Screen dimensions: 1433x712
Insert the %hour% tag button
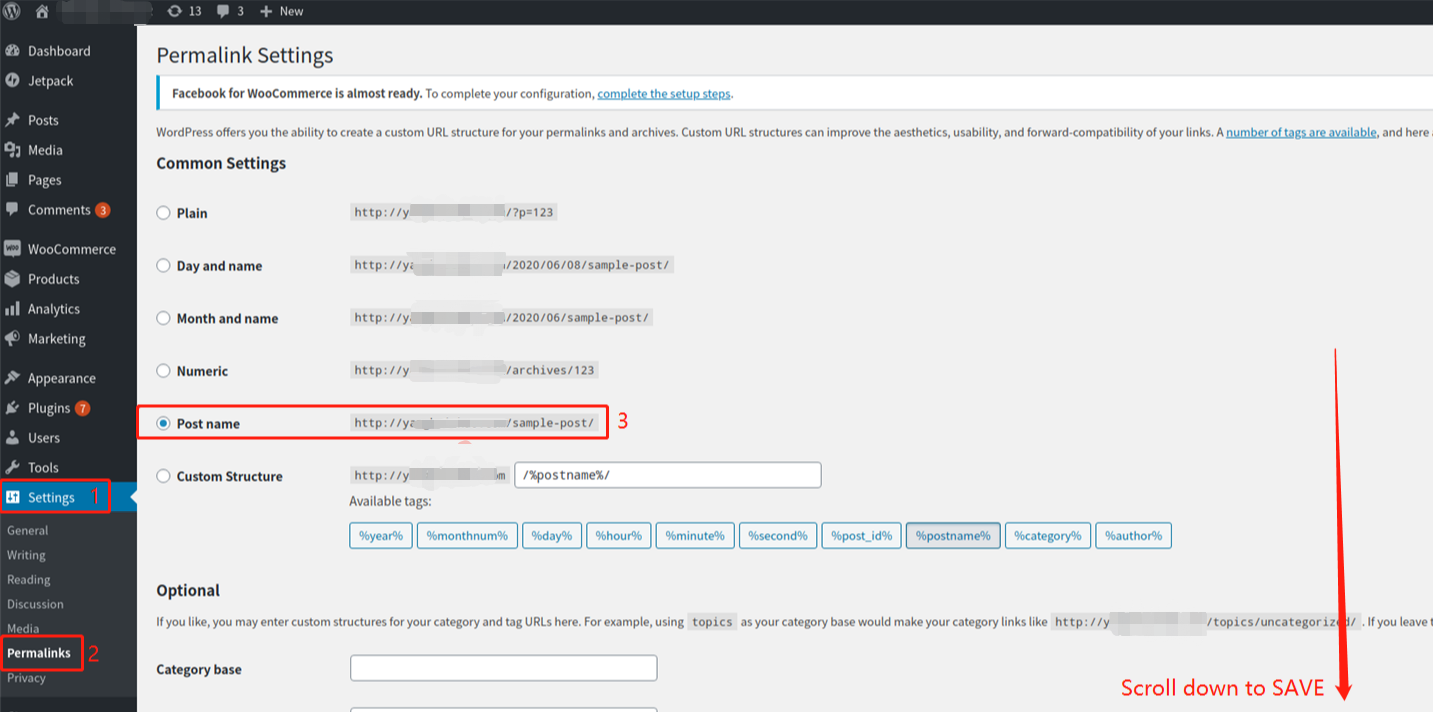619,536
